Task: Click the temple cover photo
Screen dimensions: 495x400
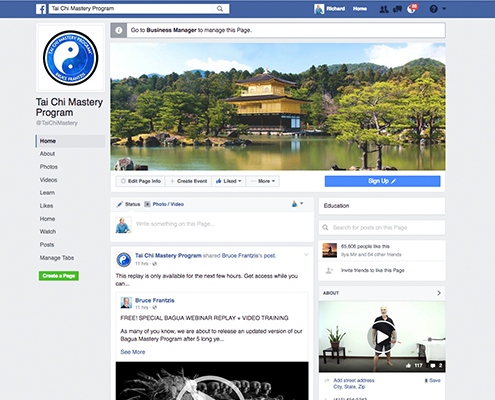Action: pos(278,107)
